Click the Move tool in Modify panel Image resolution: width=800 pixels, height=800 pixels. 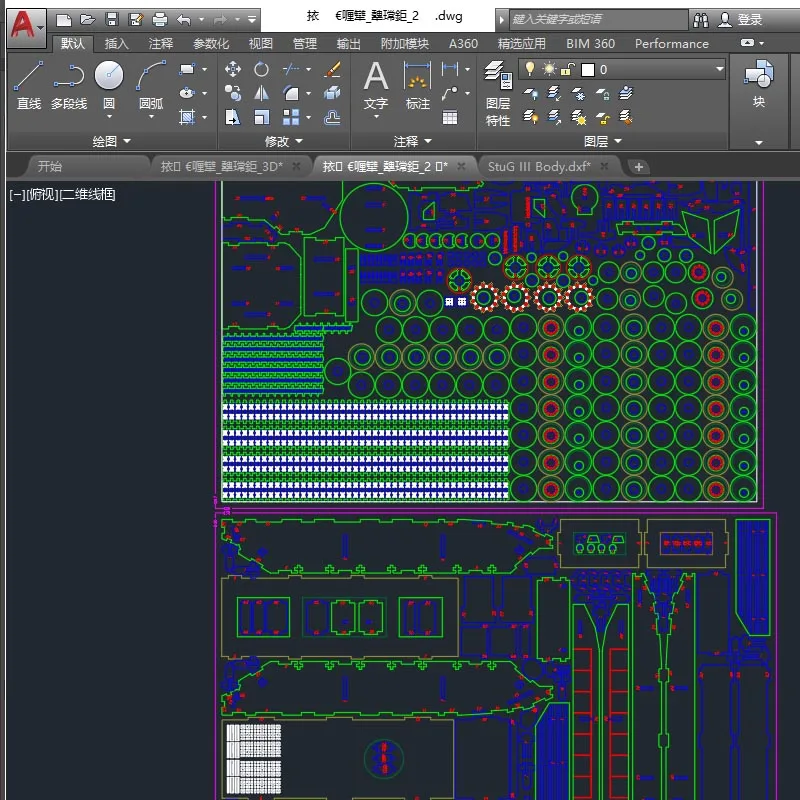pos(233,69)
